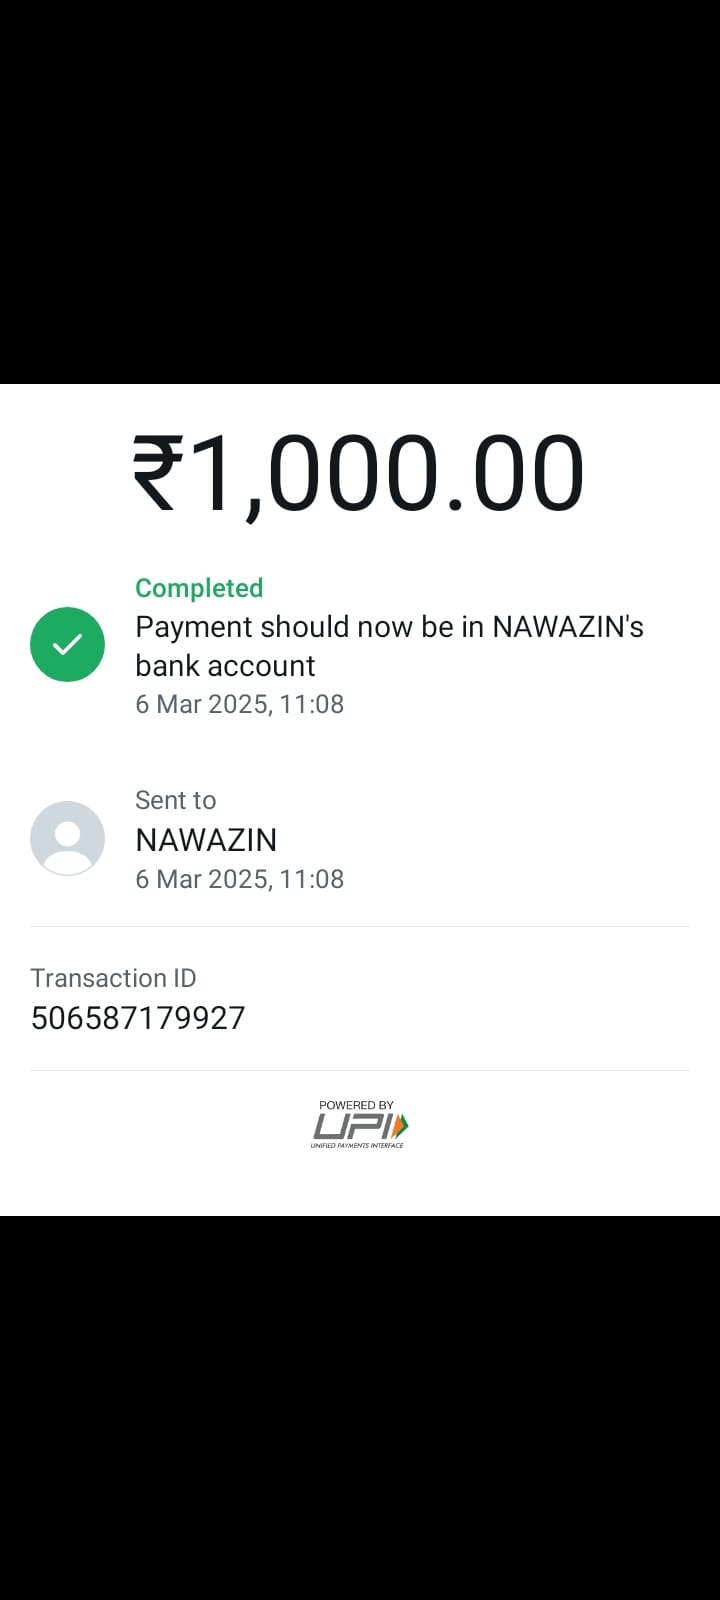Open recipient NAWAZIN below Sent to
Screen dimensions: 720x1600
[x=206, y=840]
